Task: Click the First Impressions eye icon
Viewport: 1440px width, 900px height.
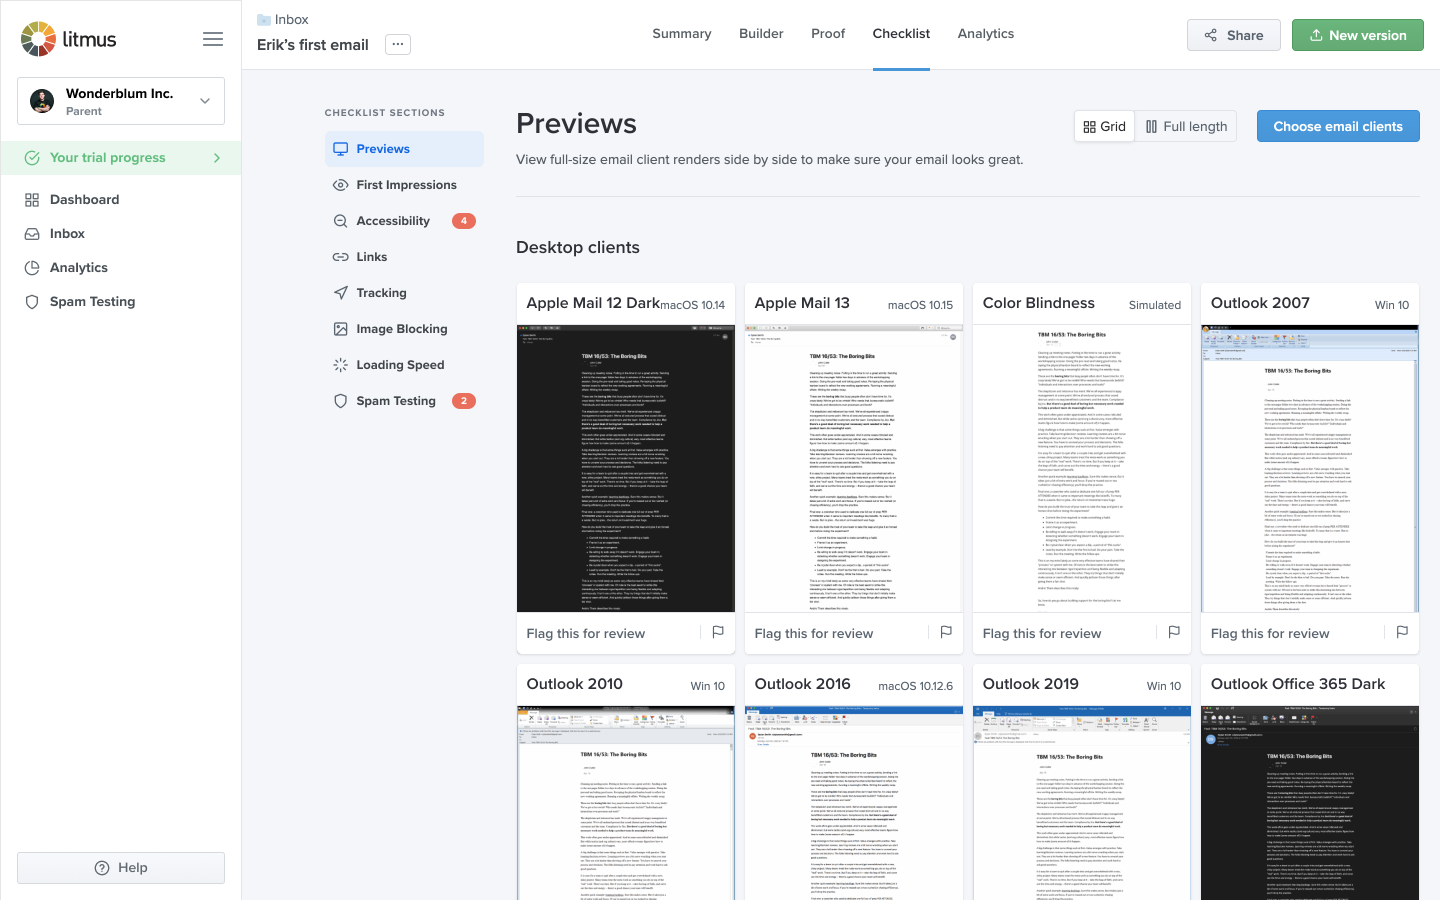Action: pos(341,185)
